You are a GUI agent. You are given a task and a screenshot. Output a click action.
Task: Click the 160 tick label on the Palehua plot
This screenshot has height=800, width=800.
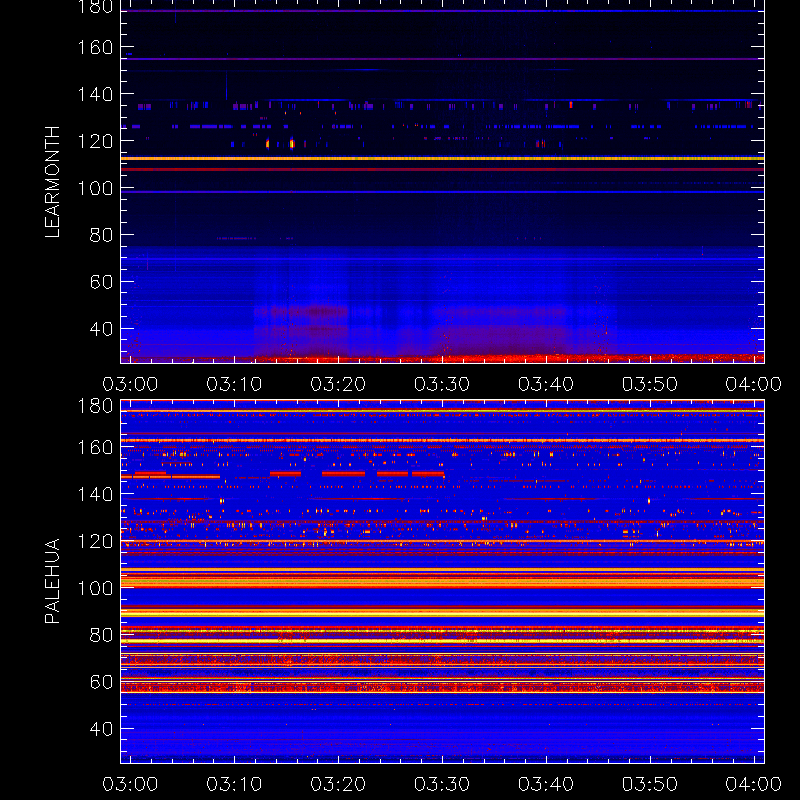(95, 448)
